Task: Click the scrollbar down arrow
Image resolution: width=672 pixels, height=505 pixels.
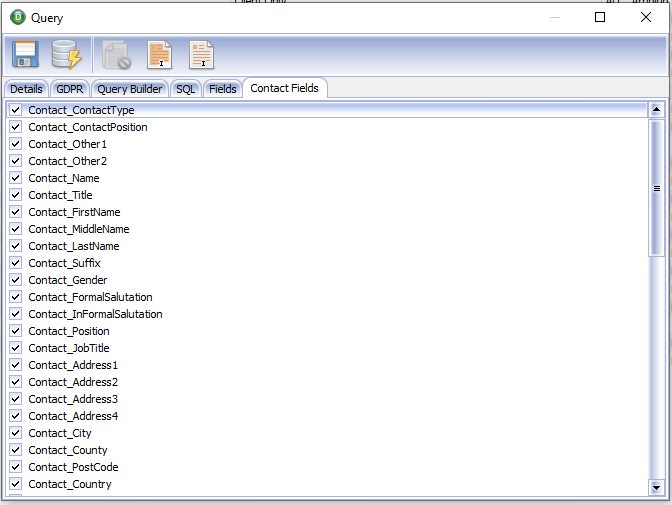Action: coord(656,487)
